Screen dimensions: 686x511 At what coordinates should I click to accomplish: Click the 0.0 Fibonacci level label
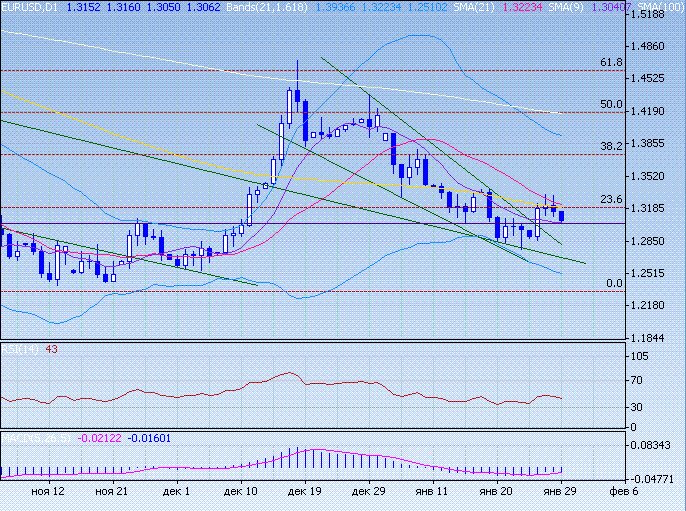point(615,283)
